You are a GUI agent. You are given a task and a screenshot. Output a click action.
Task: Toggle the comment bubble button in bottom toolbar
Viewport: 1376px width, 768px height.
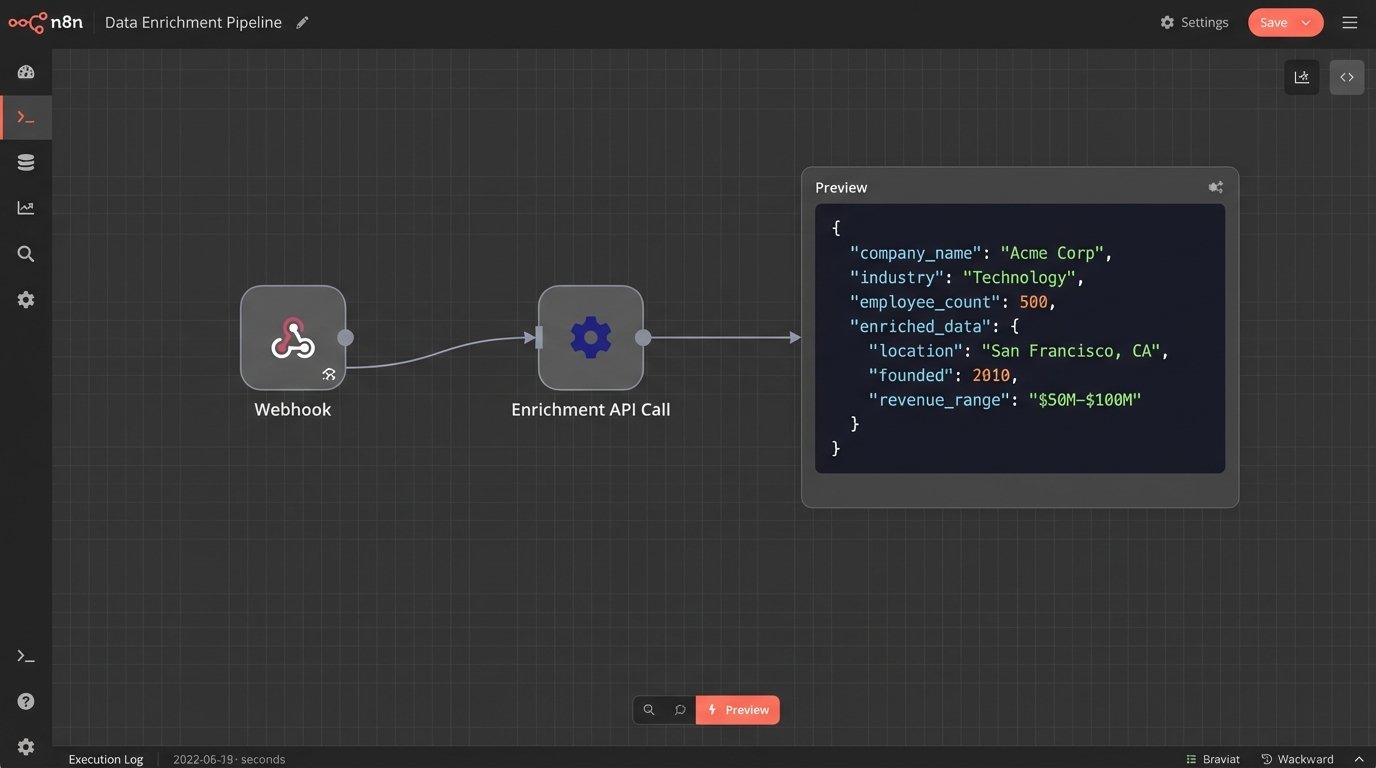[680, 710]
